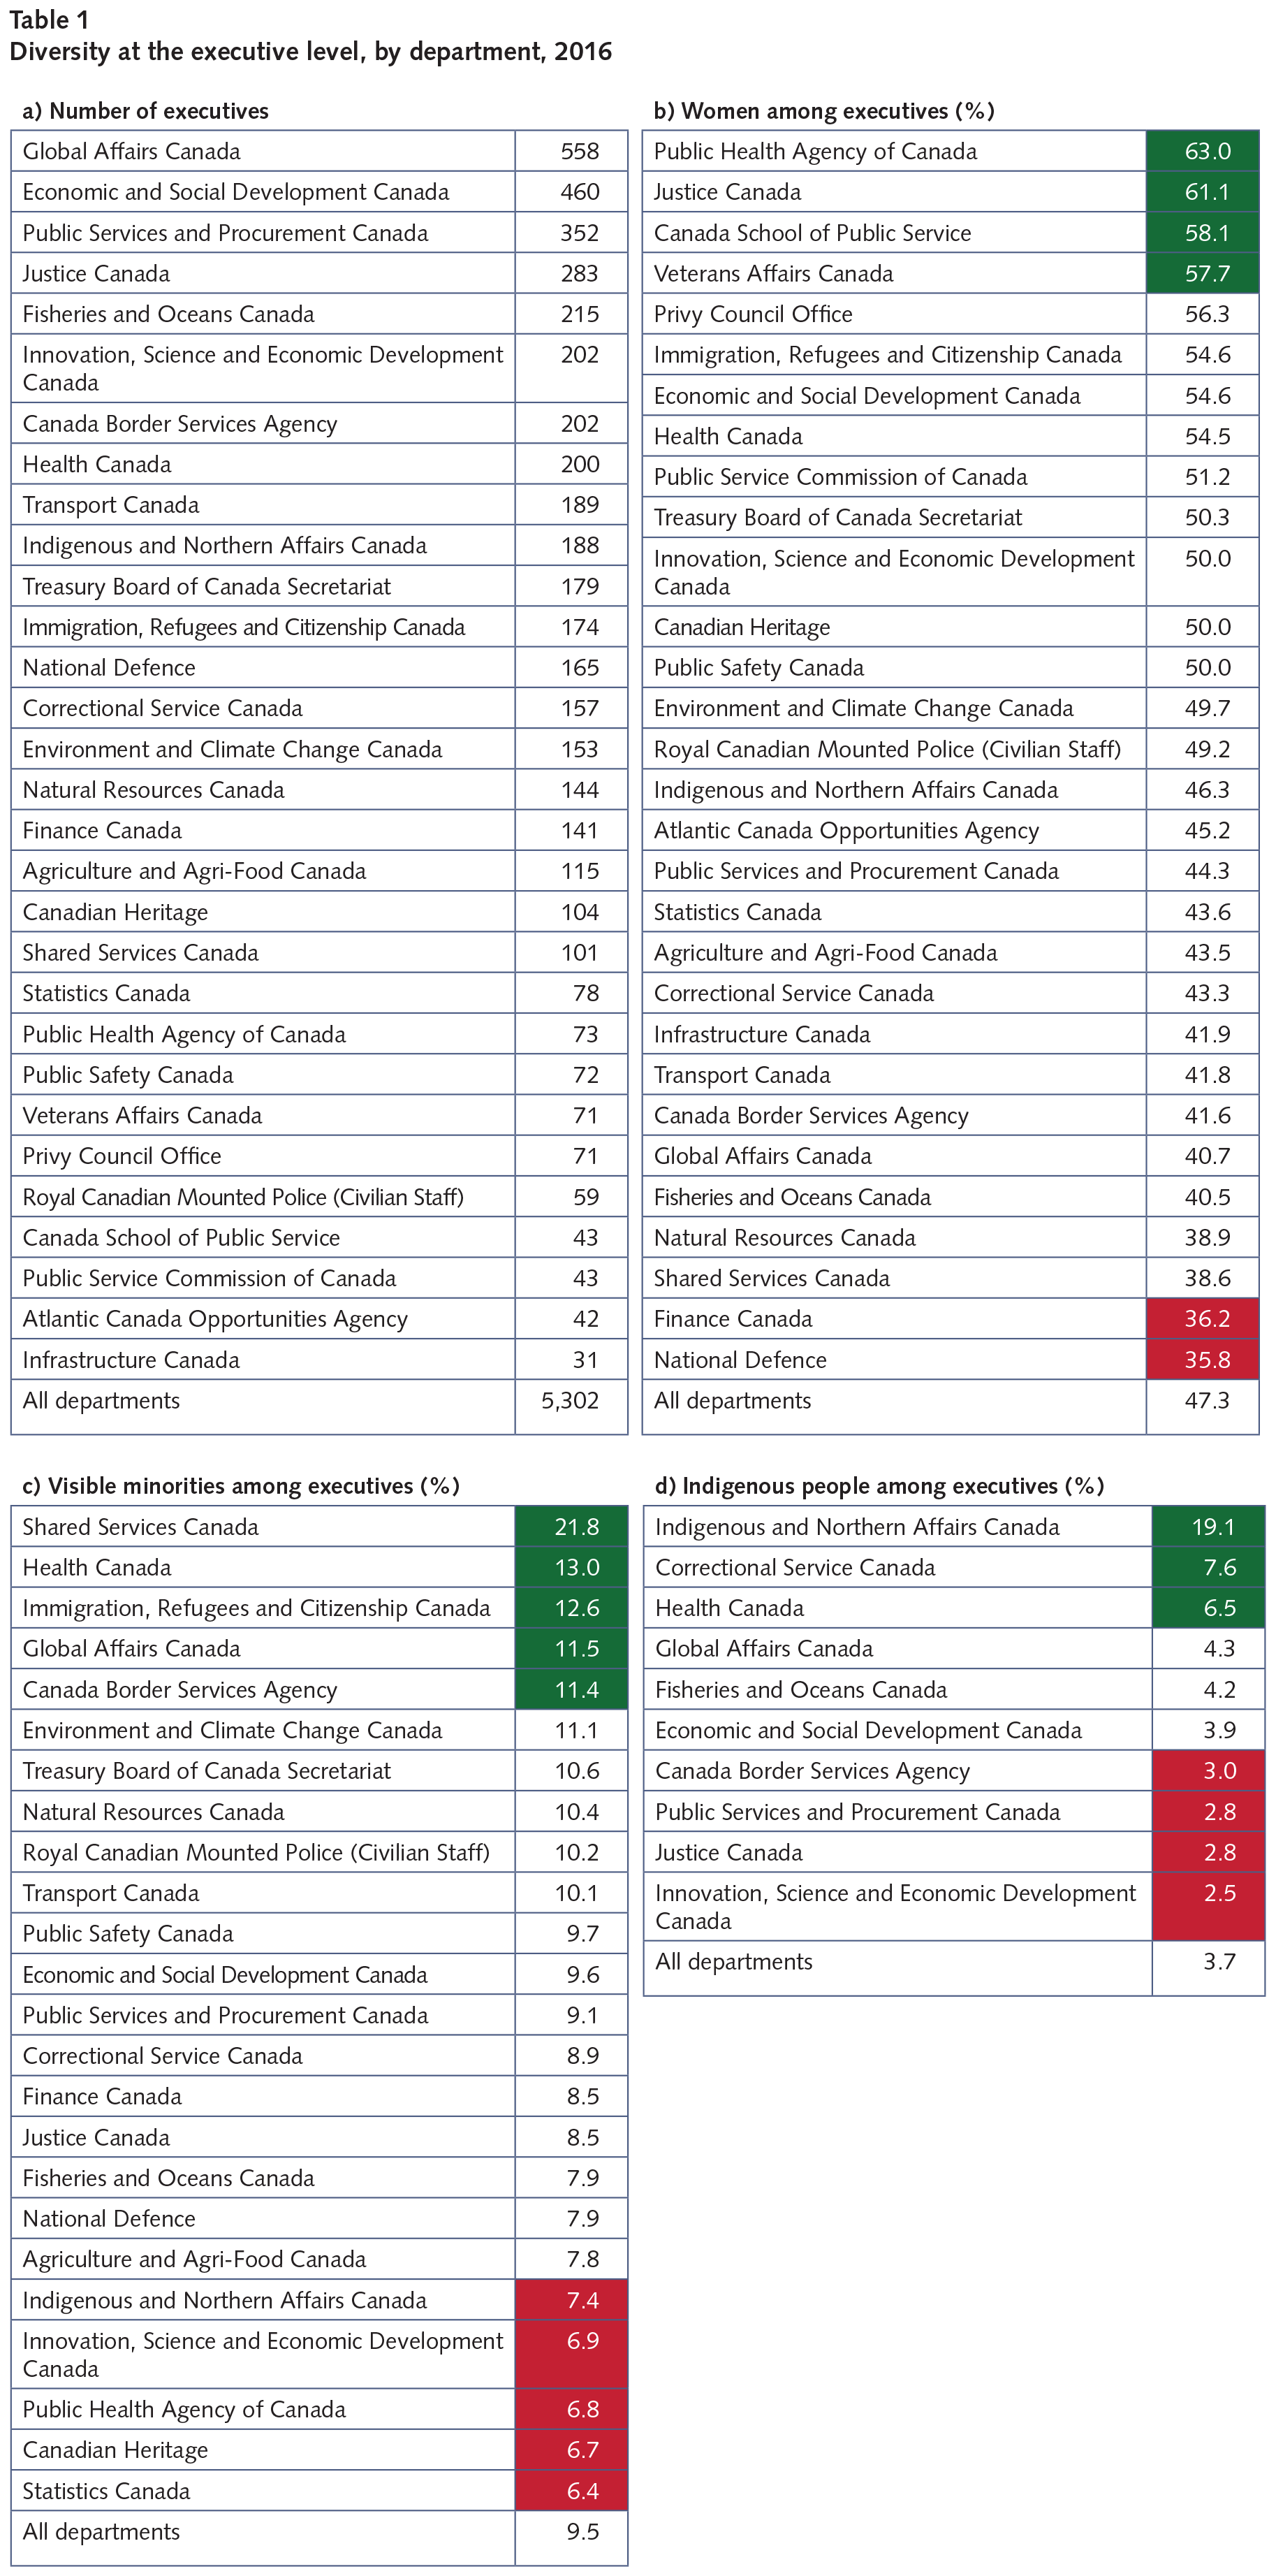This screenshot has height=2576, width=1276.
Task: Select the red 6.9 cell
Action: point(572,2355)
